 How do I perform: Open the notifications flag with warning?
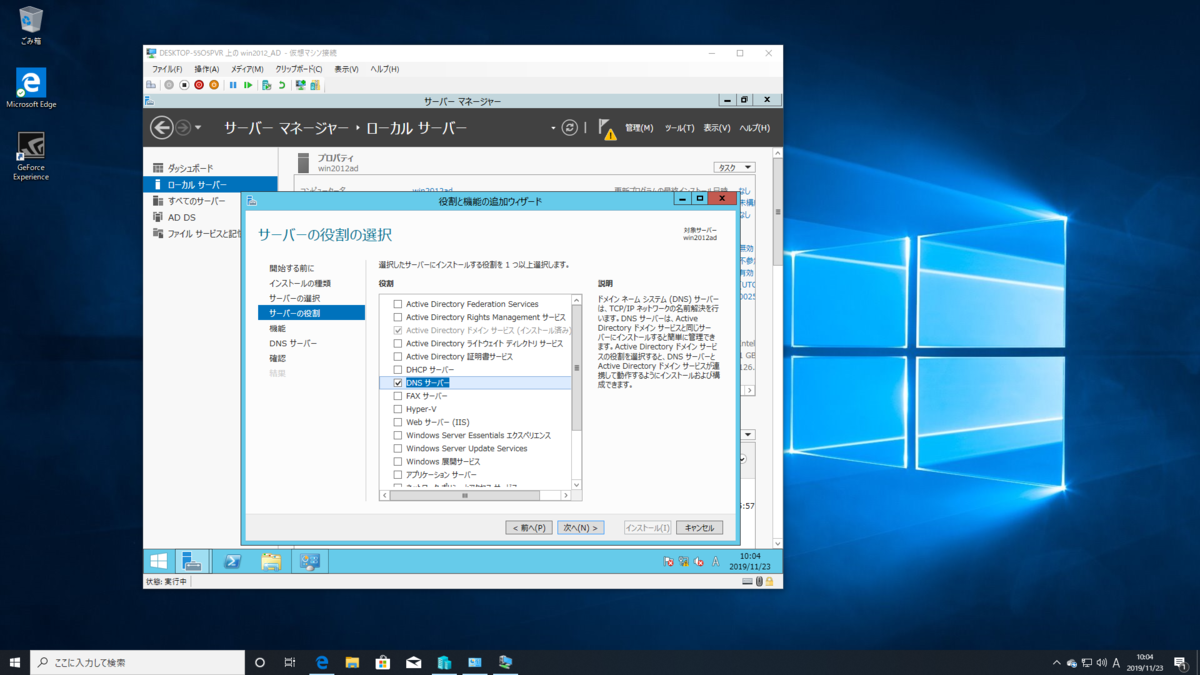tap(606, 128)
